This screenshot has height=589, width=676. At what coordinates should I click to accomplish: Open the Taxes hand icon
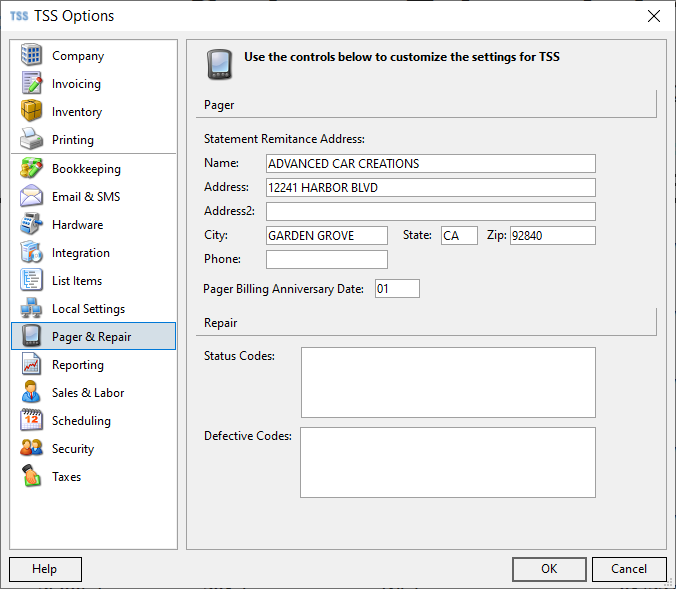[x=31, y=476]
